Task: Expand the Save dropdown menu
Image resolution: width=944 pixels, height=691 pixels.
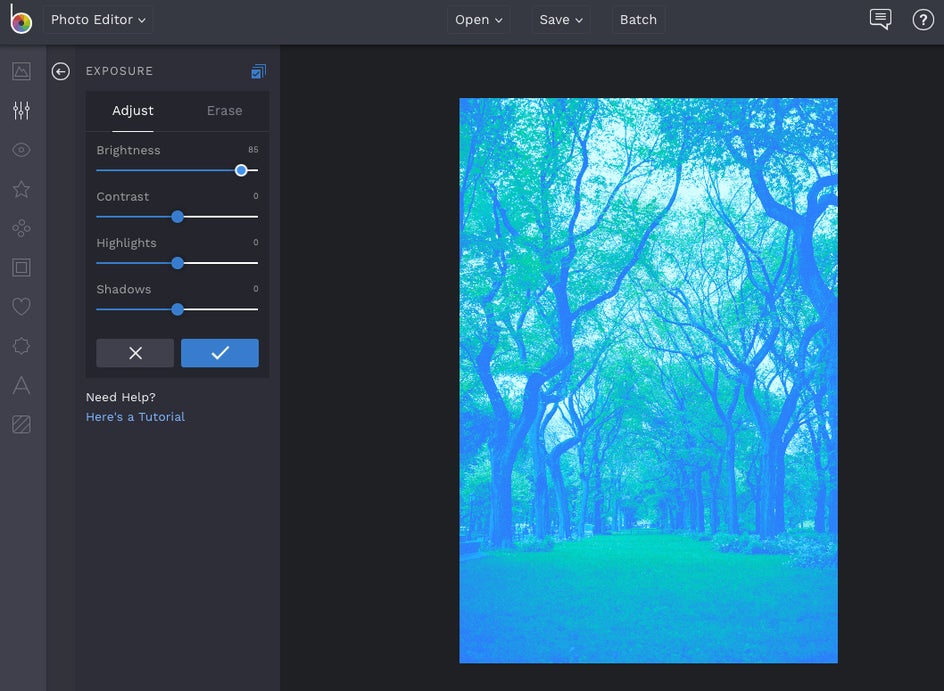Action: coord(561,20)
